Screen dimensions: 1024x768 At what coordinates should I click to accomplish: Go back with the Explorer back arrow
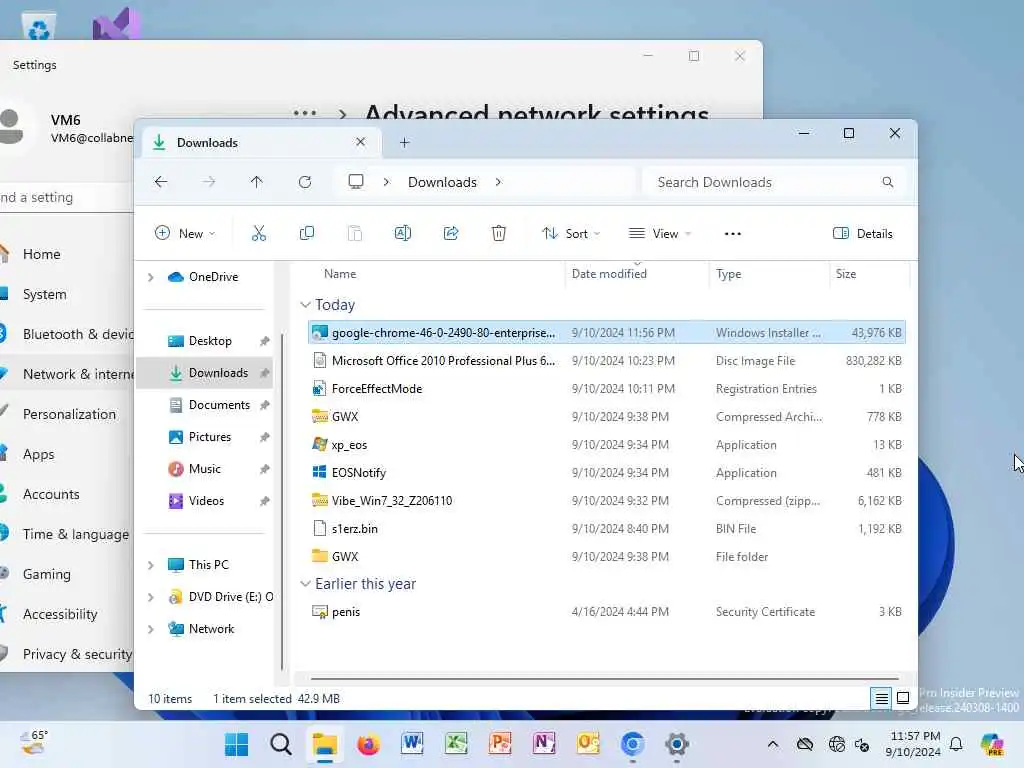pos(161,182)
